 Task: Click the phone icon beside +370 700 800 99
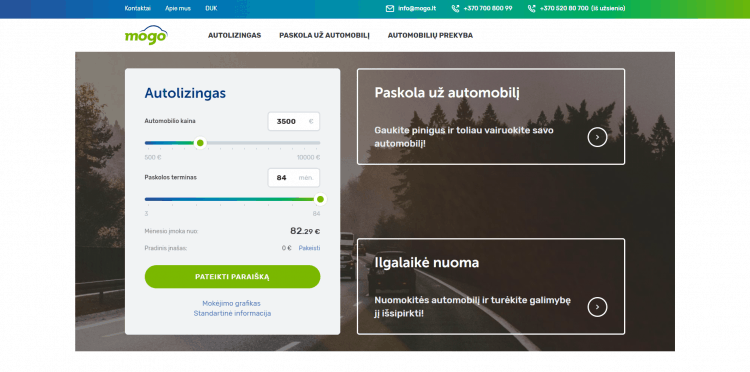(455, 8)
